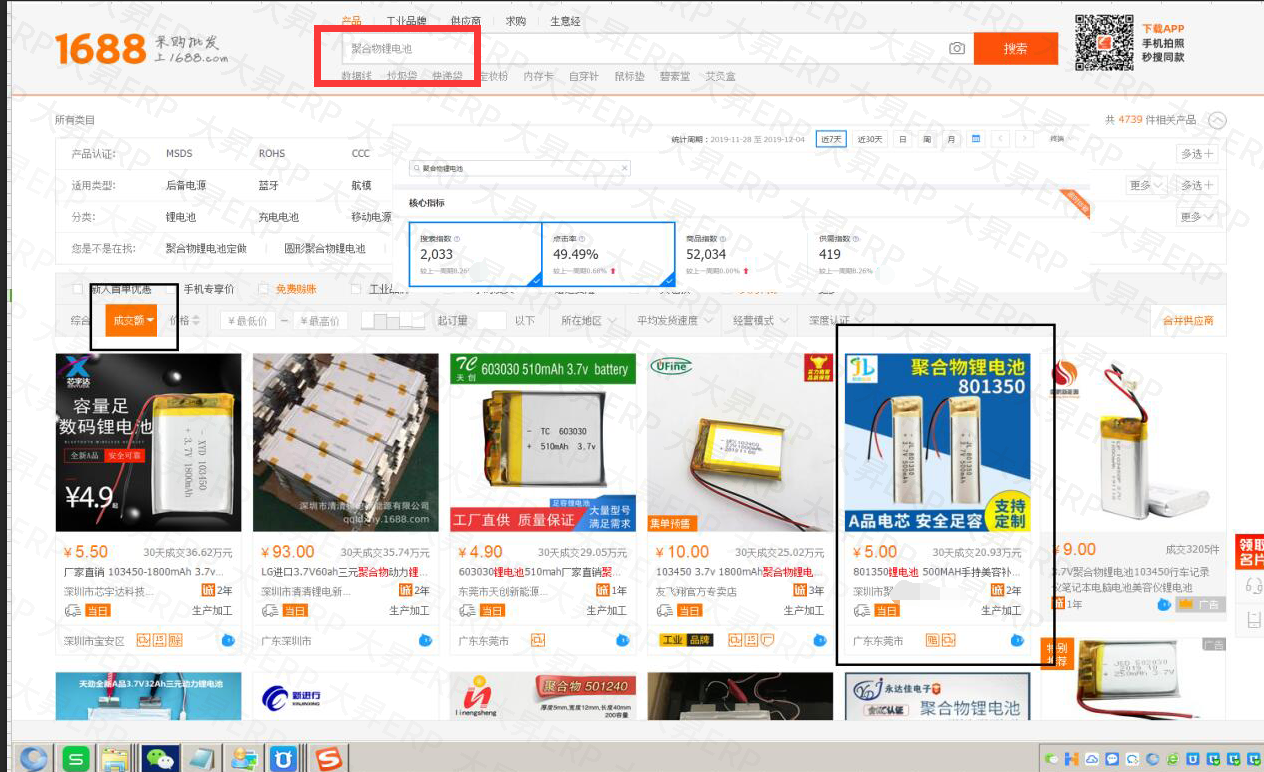1264x772 pixels.
Task: Go to previous period arrow in stats panel
Action: pos(999,139)
